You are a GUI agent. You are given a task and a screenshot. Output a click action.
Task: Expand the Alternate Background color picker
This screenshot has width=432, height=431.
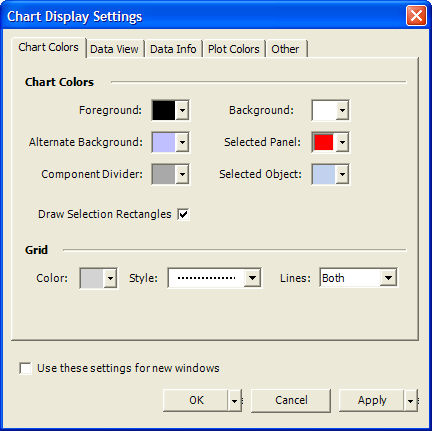coord(182,142)
